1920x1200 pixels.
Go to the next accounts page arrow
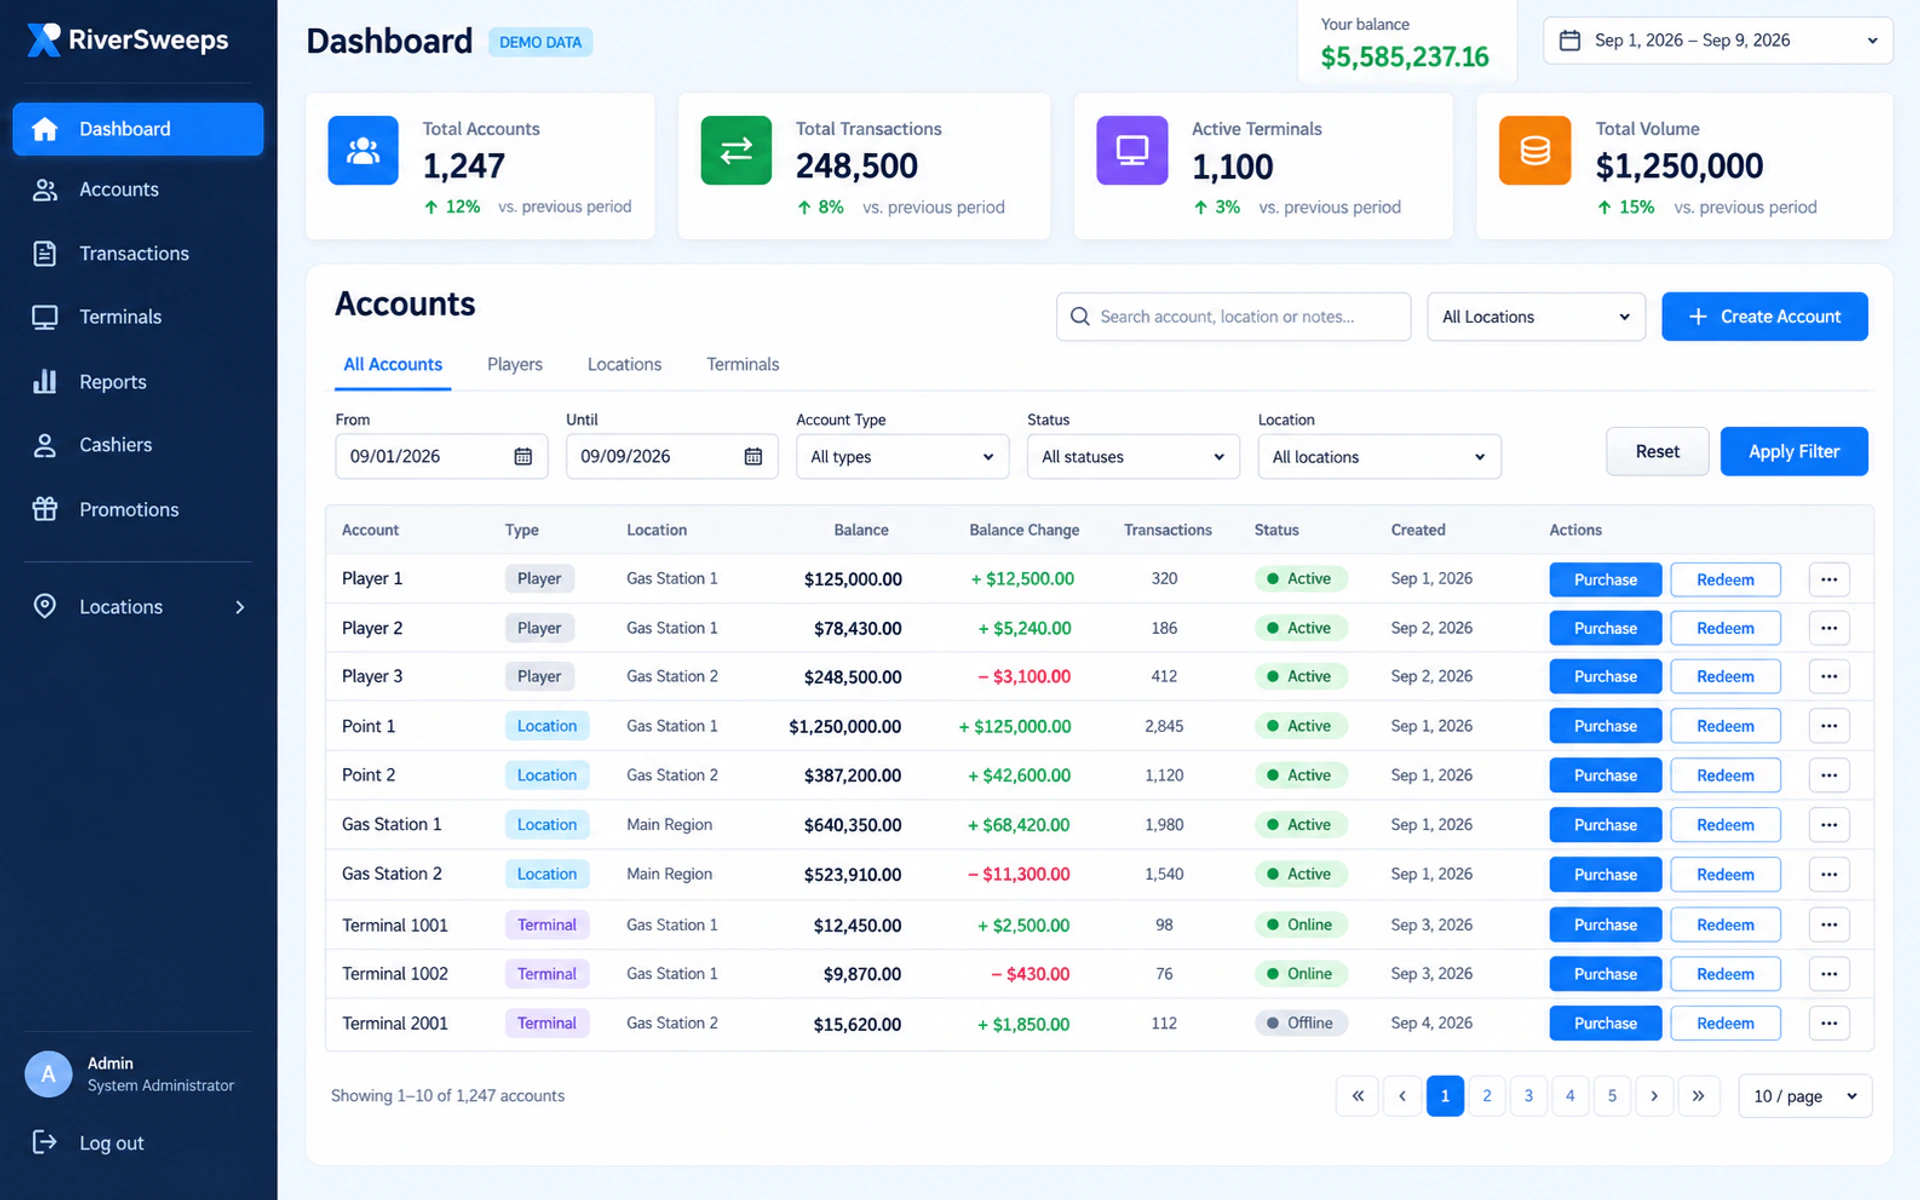pyautogui.click(x=1654, y=1096)
